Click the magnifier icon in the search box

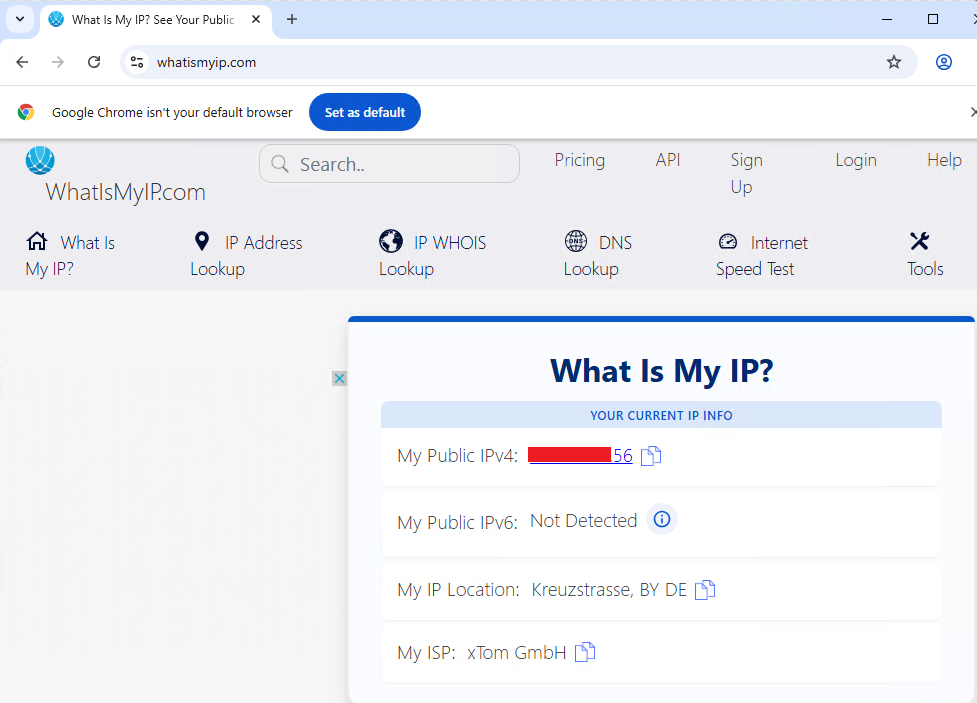[280, 164]
